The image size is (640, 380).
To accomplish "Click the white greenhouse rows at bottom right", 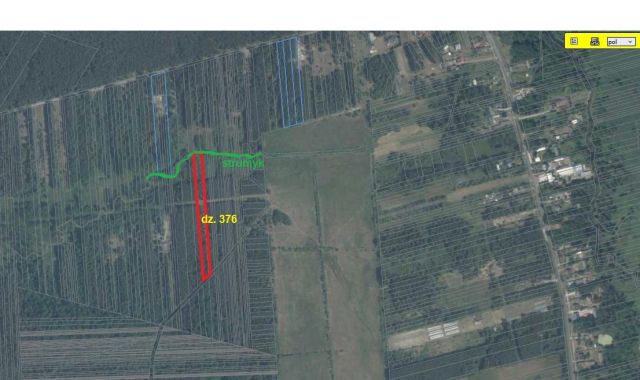I will 443,330.
